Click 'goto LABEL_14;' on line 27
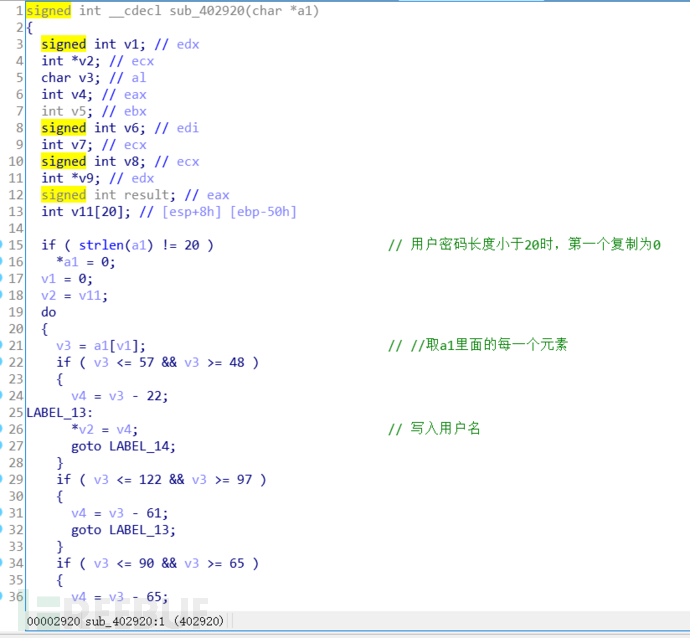Image resolution: width=690 pixels, height=638 pixels. pyautogui.click(x=123, y=446)
